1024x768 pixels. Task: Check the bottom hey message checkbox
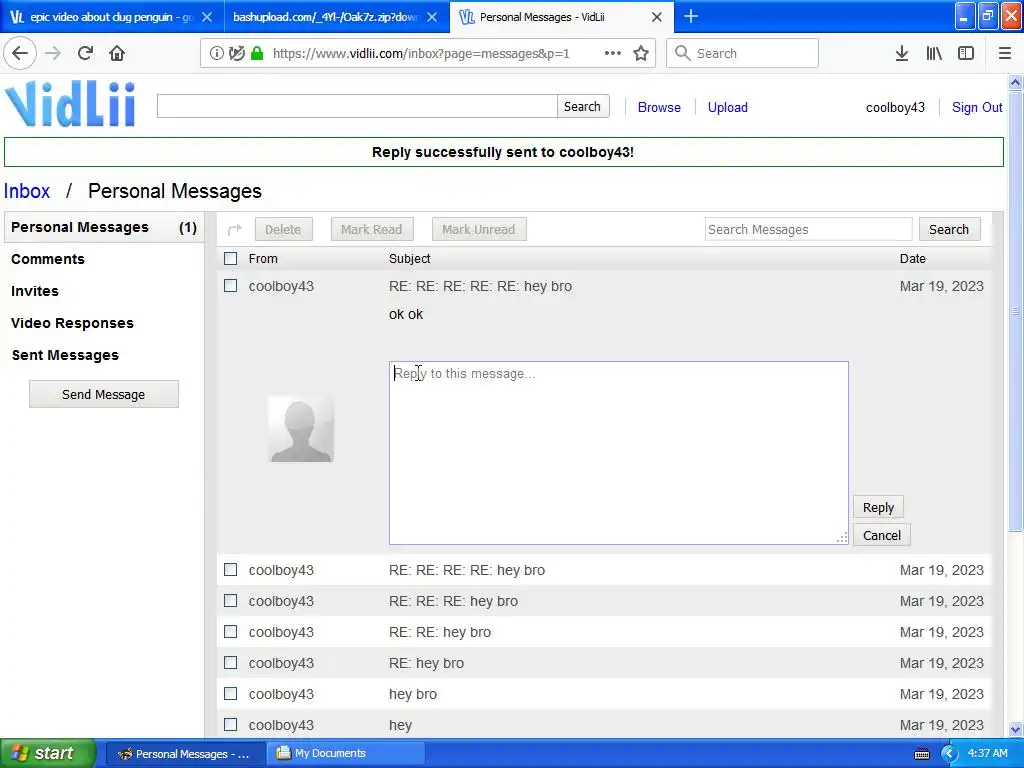click(231, 724)
